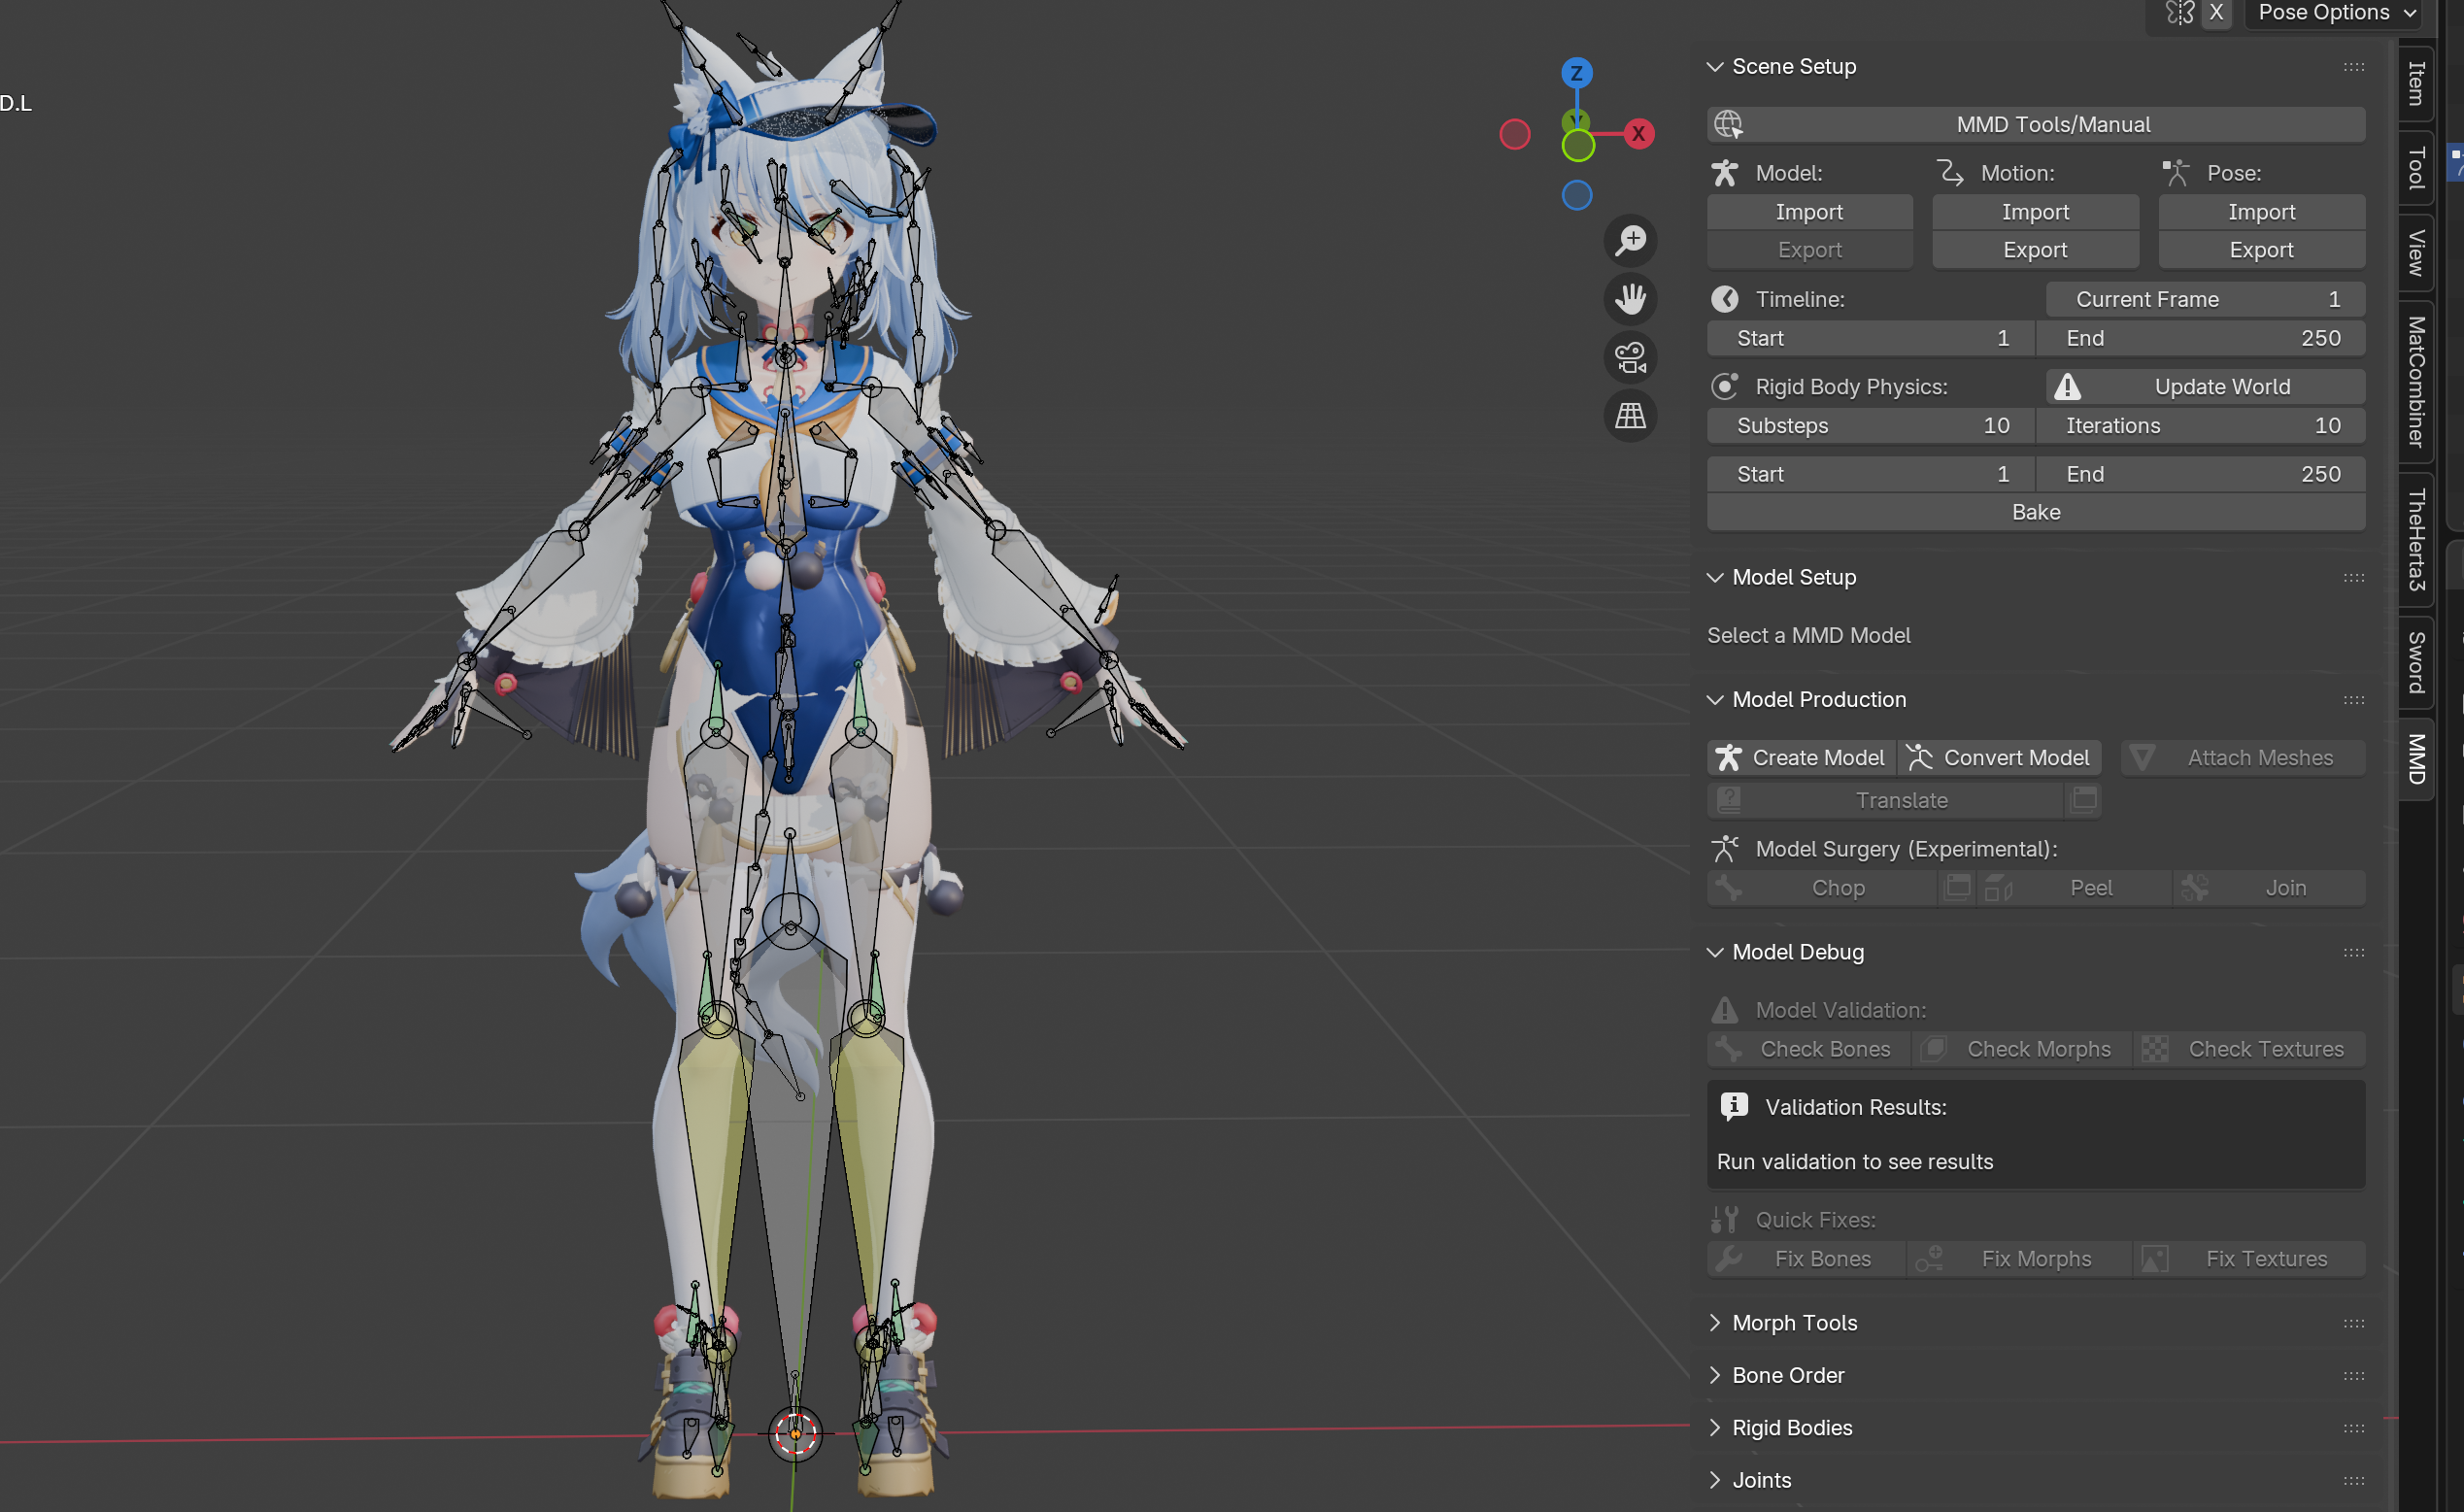Screen dimensions: 2464x1512
Task: Switch perspective/orthographic grid icon
Action: (x=1630, y=415)
